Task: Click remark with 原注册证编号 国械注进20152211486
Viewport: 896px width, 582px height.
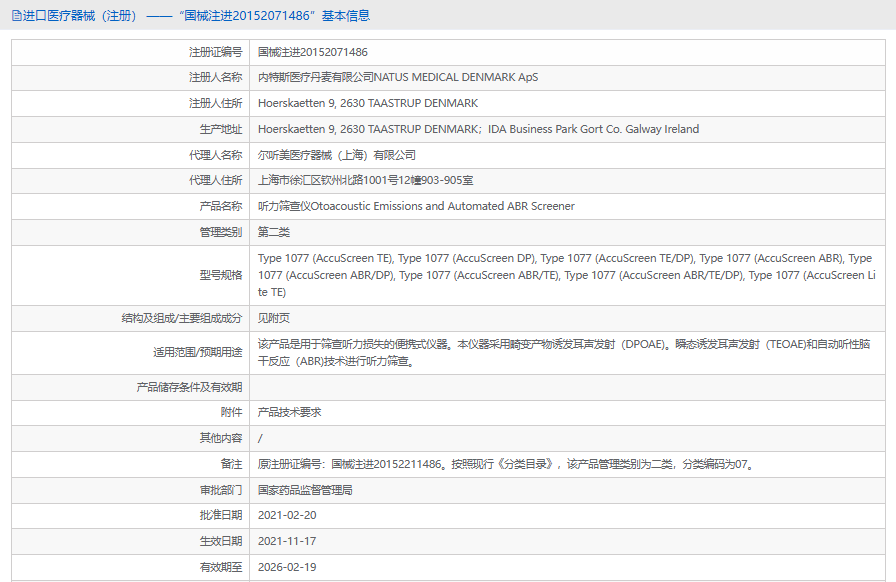Action: 507,464
